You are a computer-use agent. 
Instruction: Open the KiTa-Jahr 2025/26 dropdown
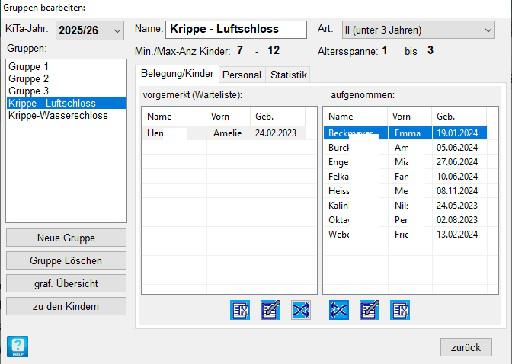click(x=90, y=30)
